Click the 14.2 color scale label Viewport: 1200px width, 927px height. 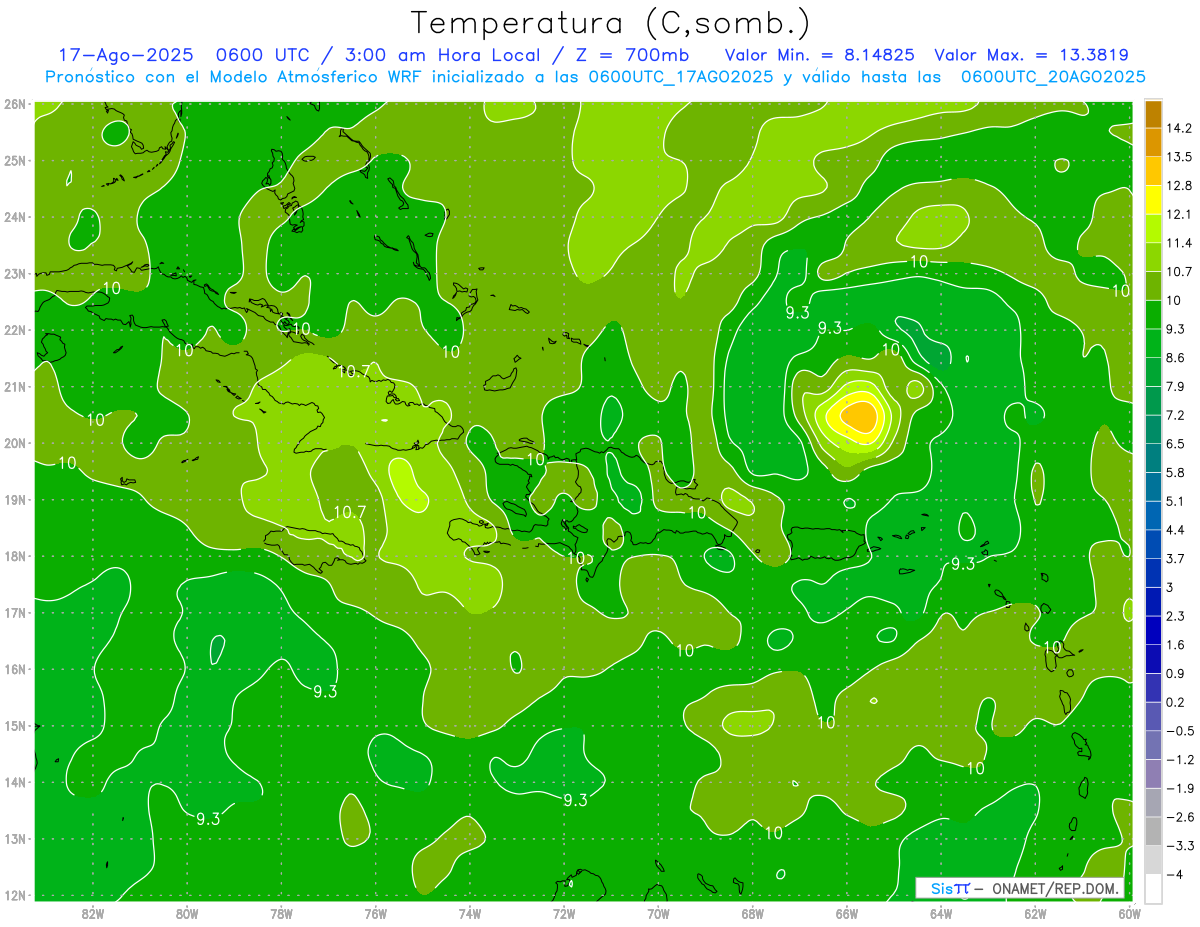pyautogui.click(x=1178, y=128)
